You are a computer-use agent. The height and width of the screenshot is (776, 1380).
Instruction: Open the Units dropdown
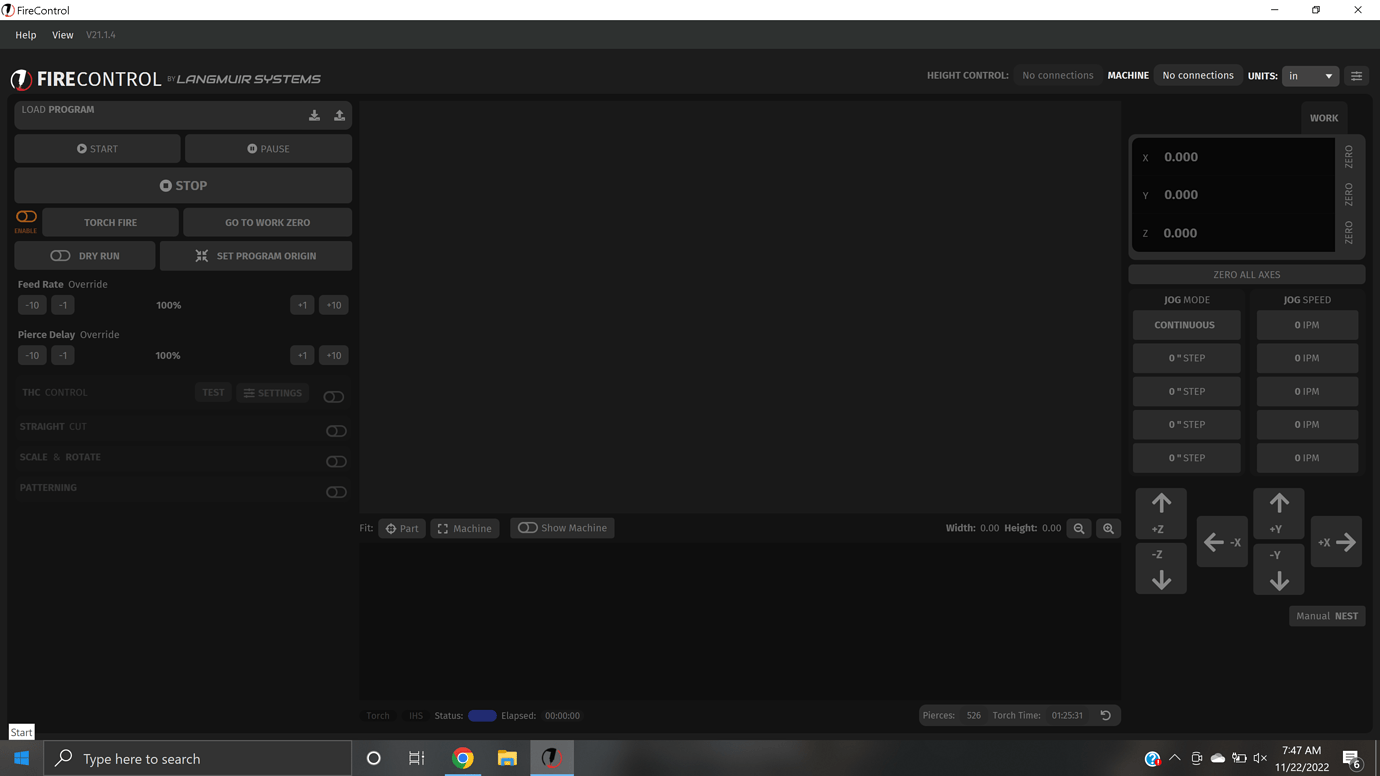[x=1310, y=76]
